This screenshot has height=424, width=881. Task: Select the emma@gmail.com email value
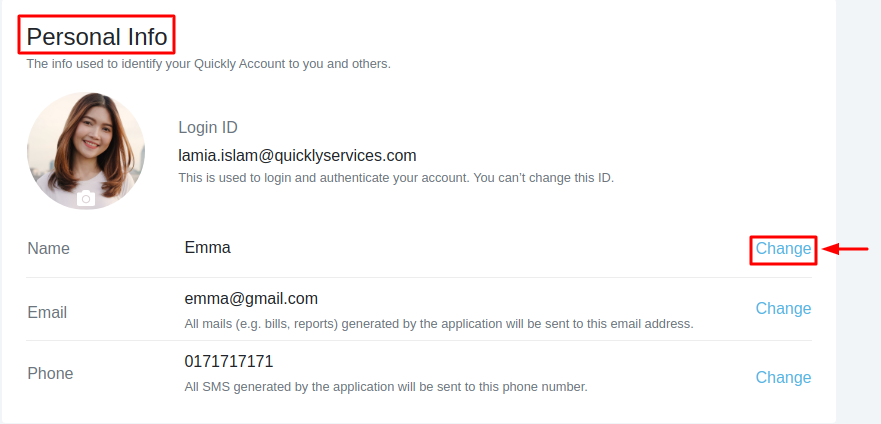pyautogui.click(x=251, y=298)
